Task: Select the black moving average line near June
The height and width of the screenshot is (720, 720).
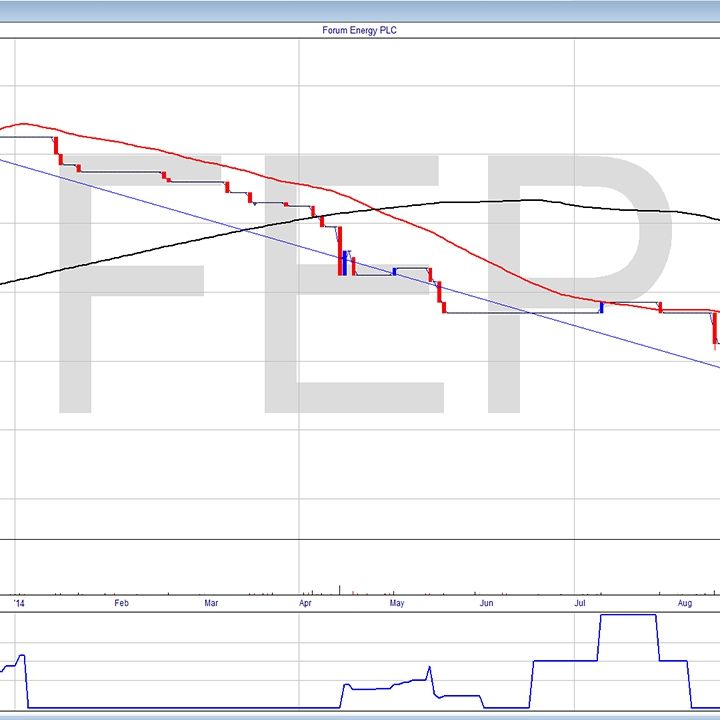Action: pyautogui.click(x=500, y=201)
